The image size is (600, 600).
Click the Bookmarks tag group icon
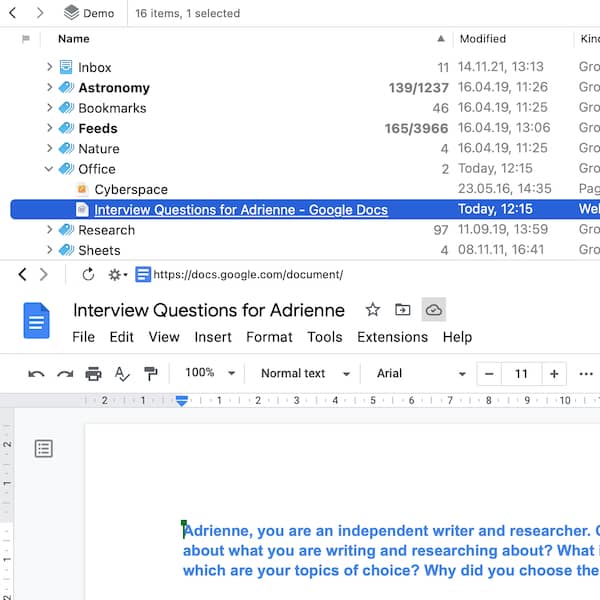(66, 108)
